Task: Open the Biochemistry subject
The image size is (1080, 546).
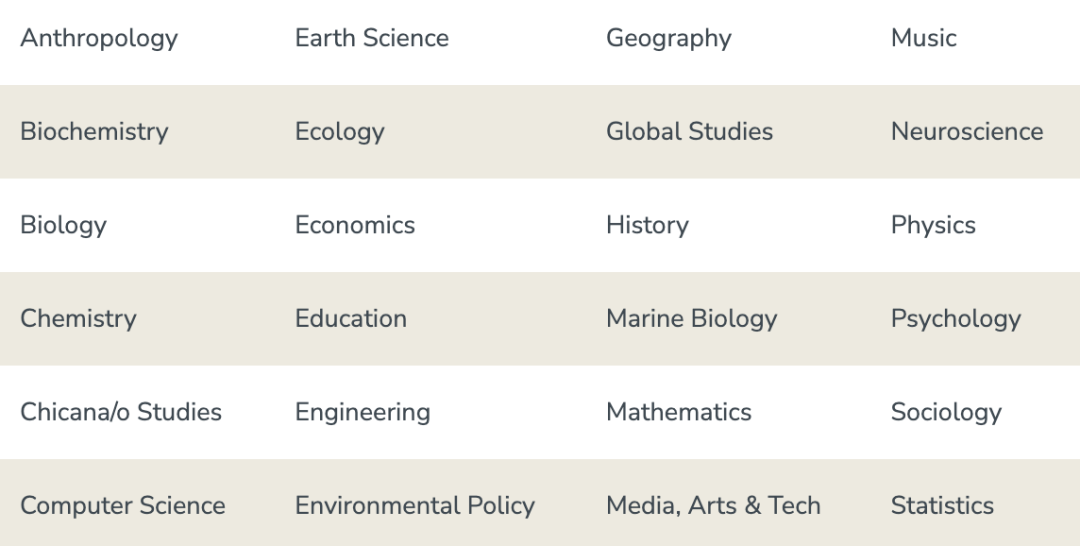Action: (94, 132)
